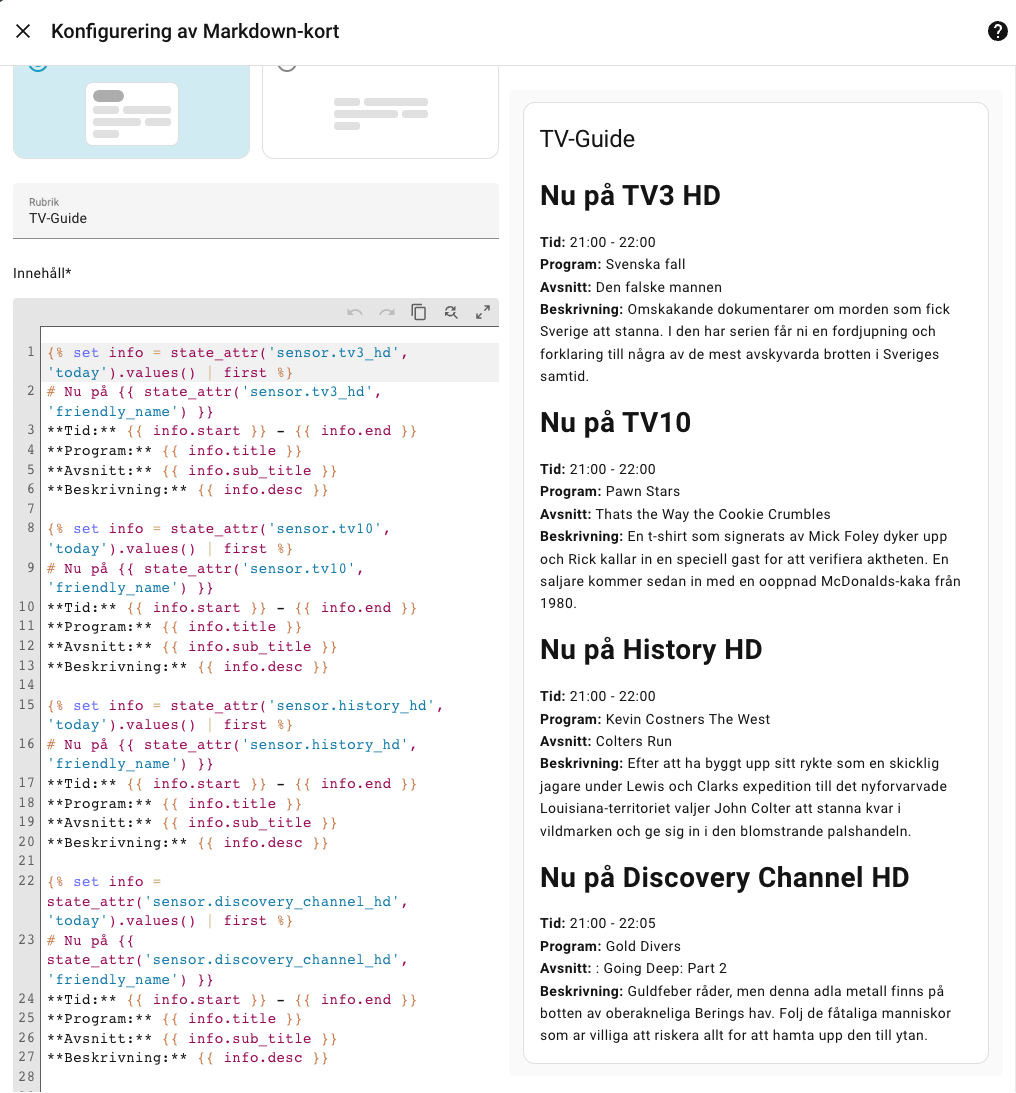The image size is (1016, 1093).
Task: Click code line 5 '**Avsnitt:**' in the editor
Action: [192, 471]
